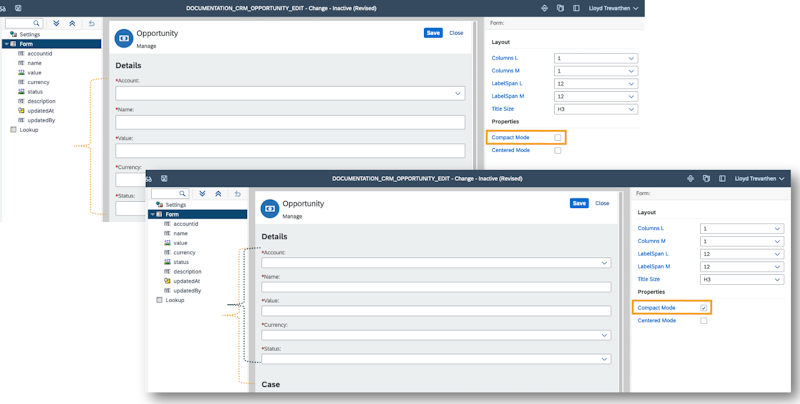Select description tree item in back window
Image resolution: width=800 pixels, height=404 pixels.
[41, 101]
